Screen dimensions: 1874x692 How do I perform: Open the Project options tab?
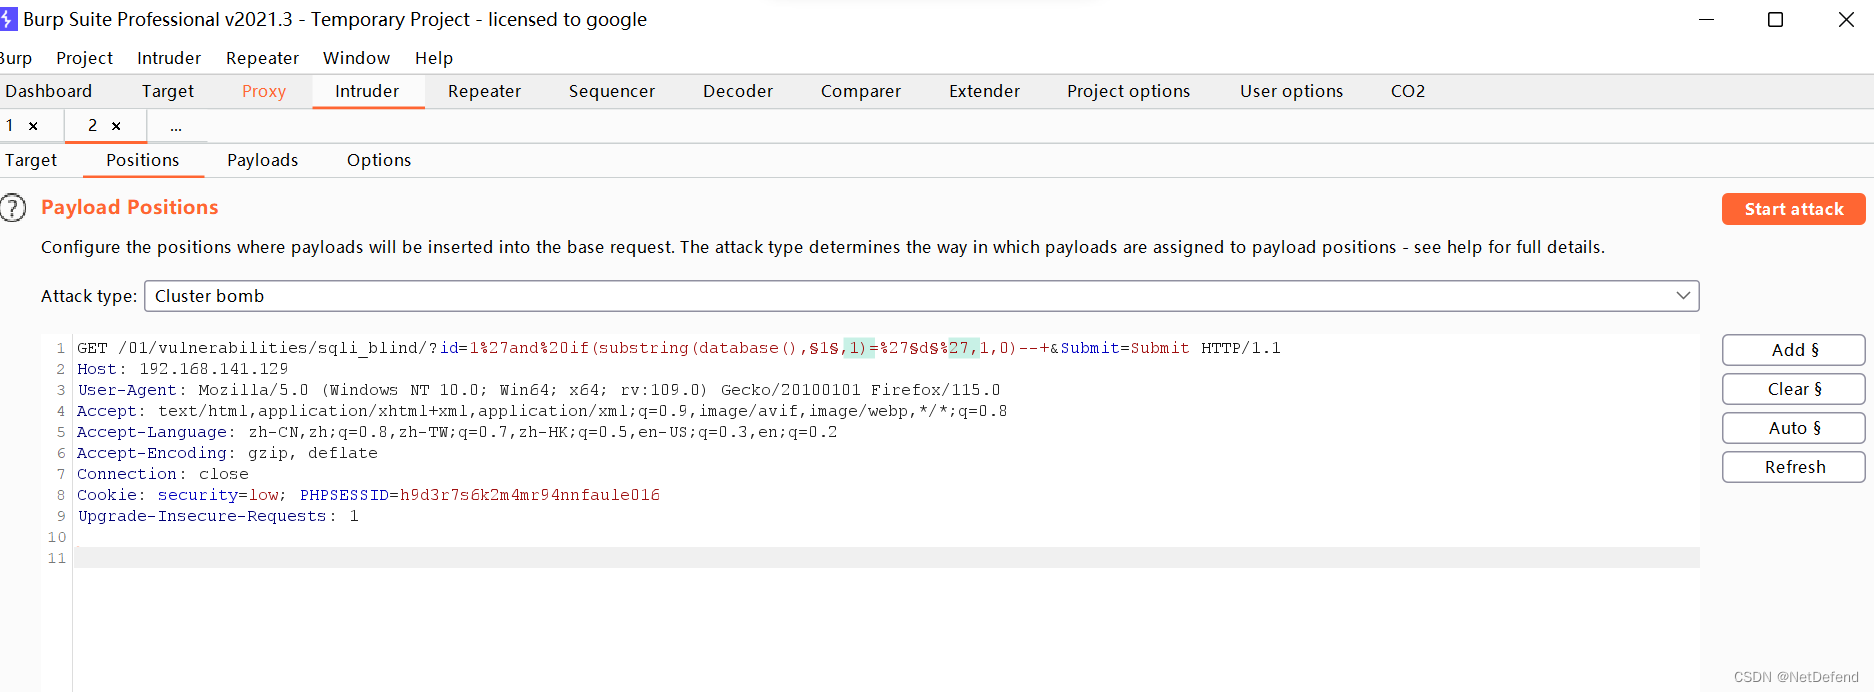pyautogui.click(x=1128, y=91)
